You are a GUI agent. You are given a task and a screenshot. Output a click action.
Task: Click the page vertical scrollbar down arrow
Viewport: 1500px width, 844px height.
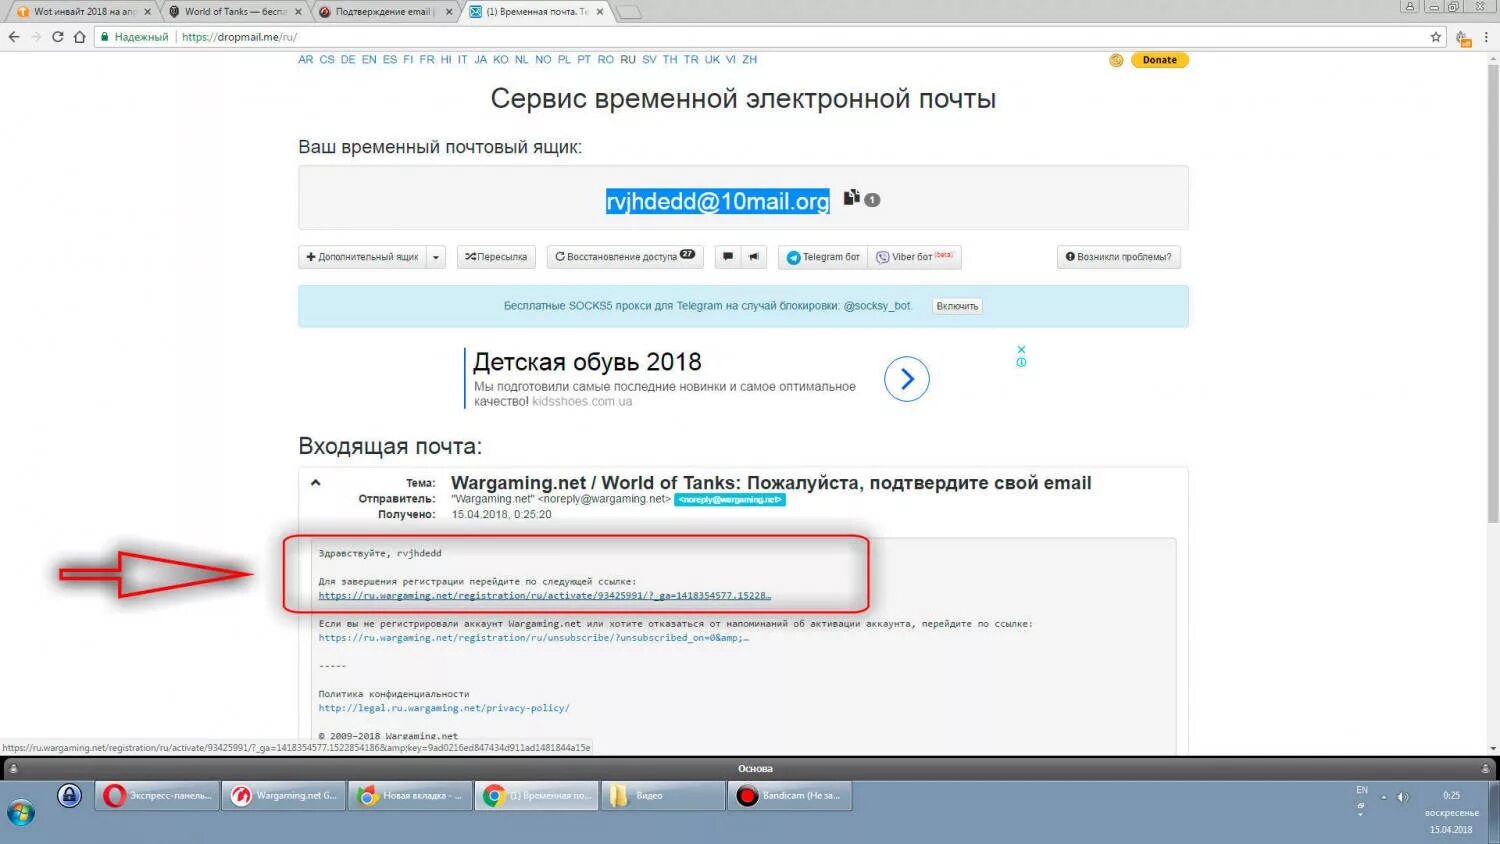pyautogui.click(x=1493, y=748)
